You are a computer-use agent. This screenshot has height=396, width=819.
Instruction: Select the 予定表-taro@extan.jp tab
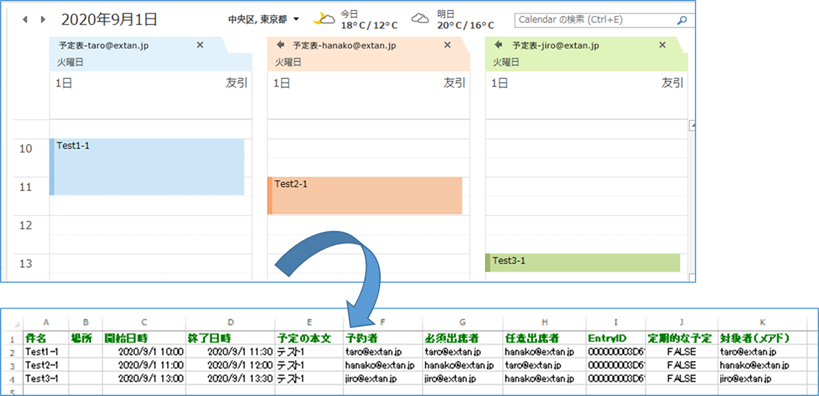coord(104,45)
